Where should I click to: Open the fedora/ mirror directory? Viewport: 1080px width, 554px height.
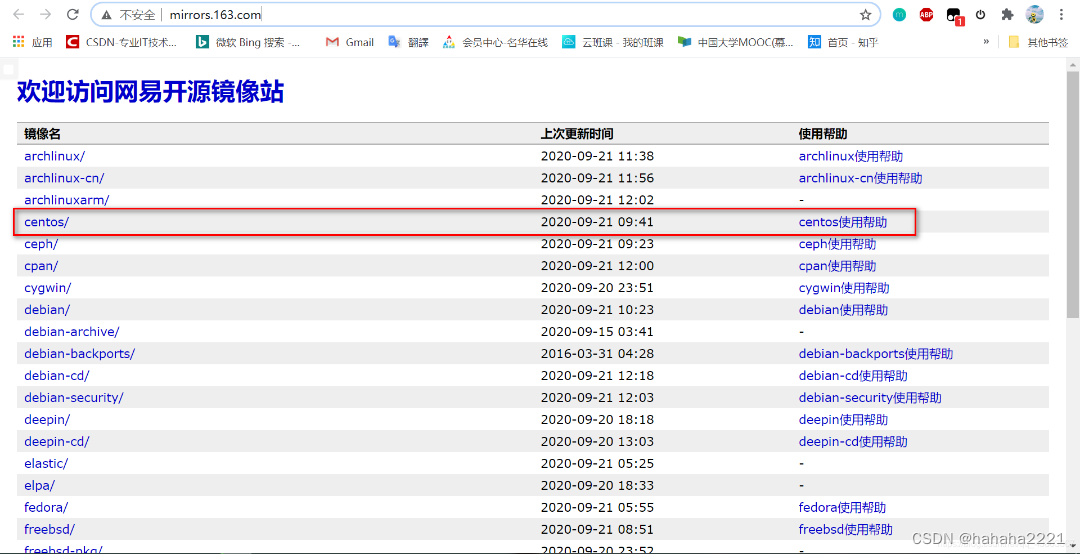pos(46,508)
